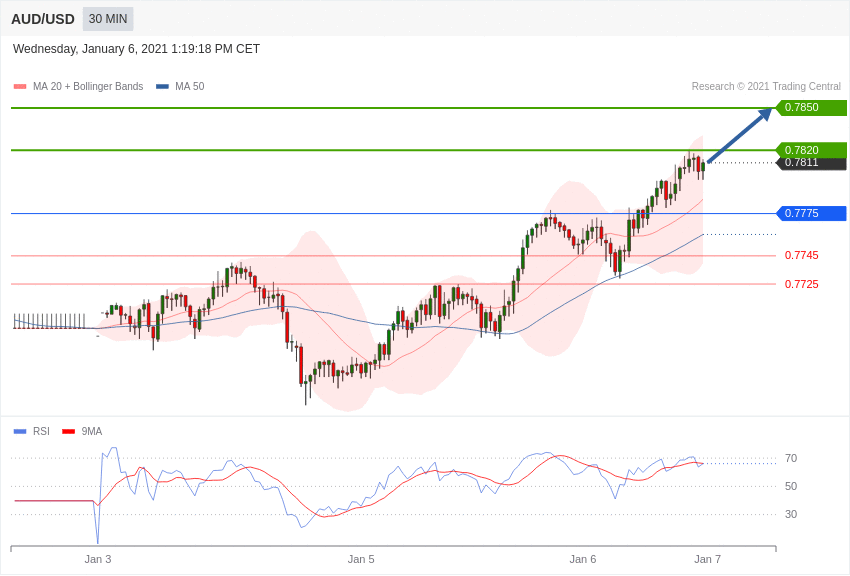Click the Jan 6 date axis label

583,559
